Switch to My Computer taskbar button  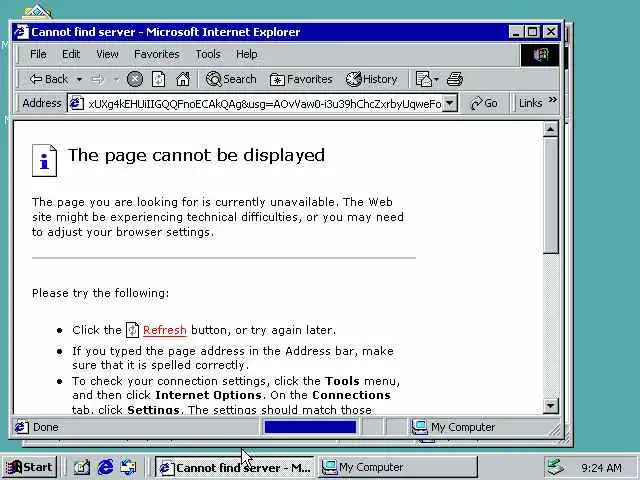(x=398, y=467)
